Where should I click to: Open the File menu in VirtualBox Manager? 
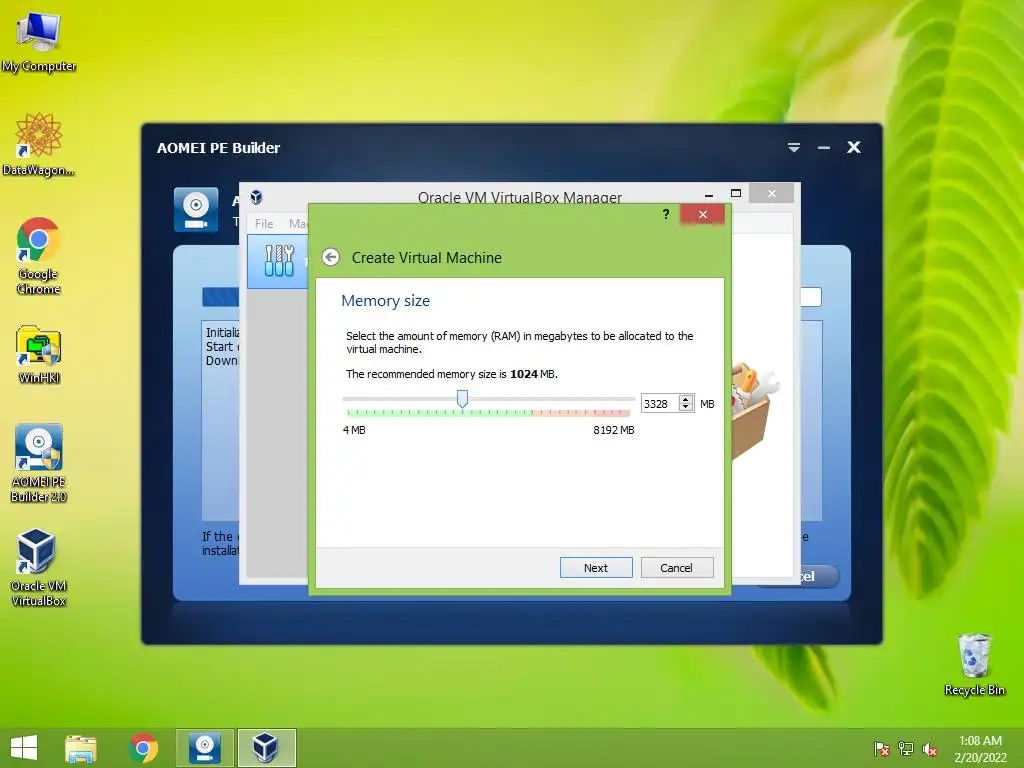coord(264,223)
